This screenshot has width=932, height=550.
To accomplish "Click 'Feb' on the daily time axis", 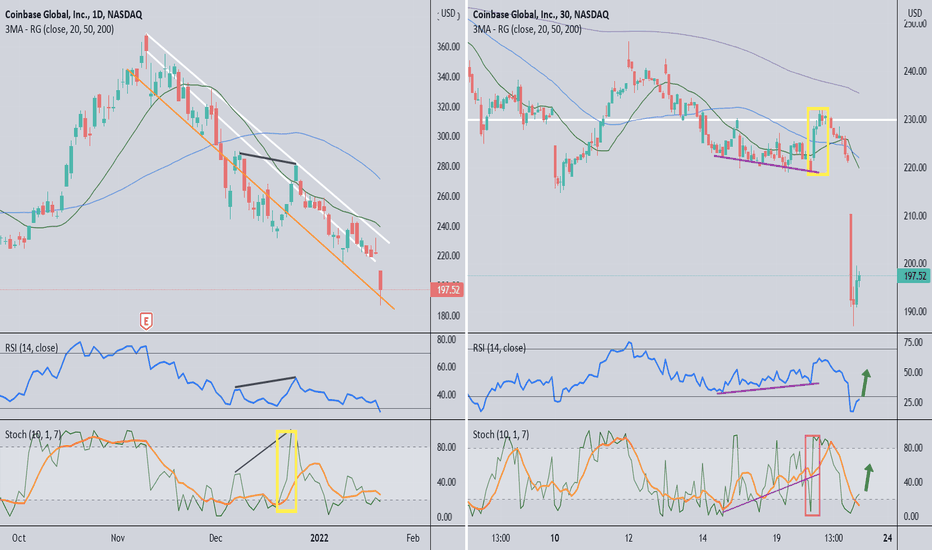I will coord(413,538).
